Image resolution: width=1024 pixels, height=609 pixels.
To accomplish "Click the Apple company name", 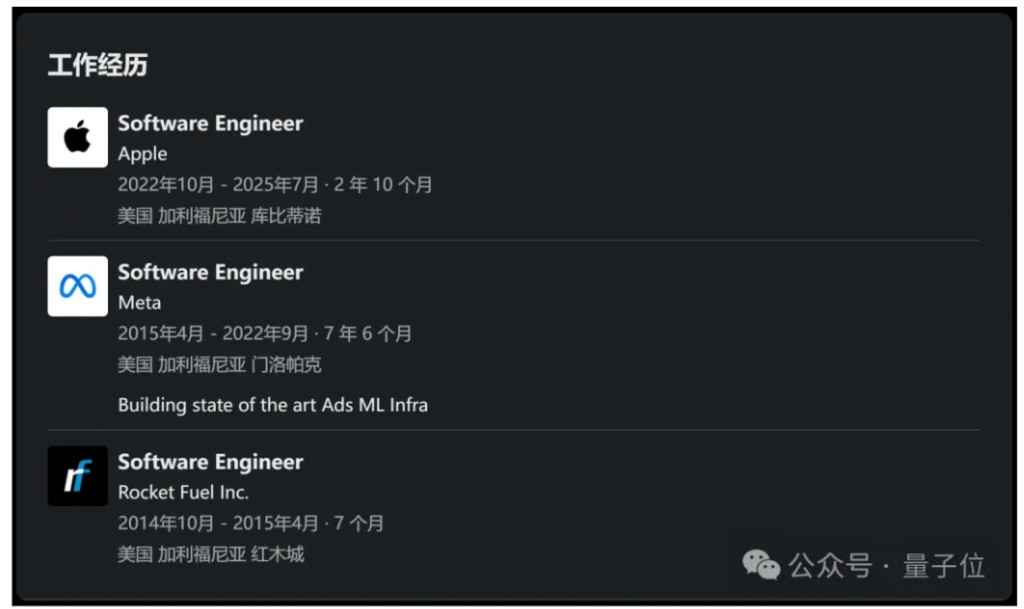I will tap(142, 154).
